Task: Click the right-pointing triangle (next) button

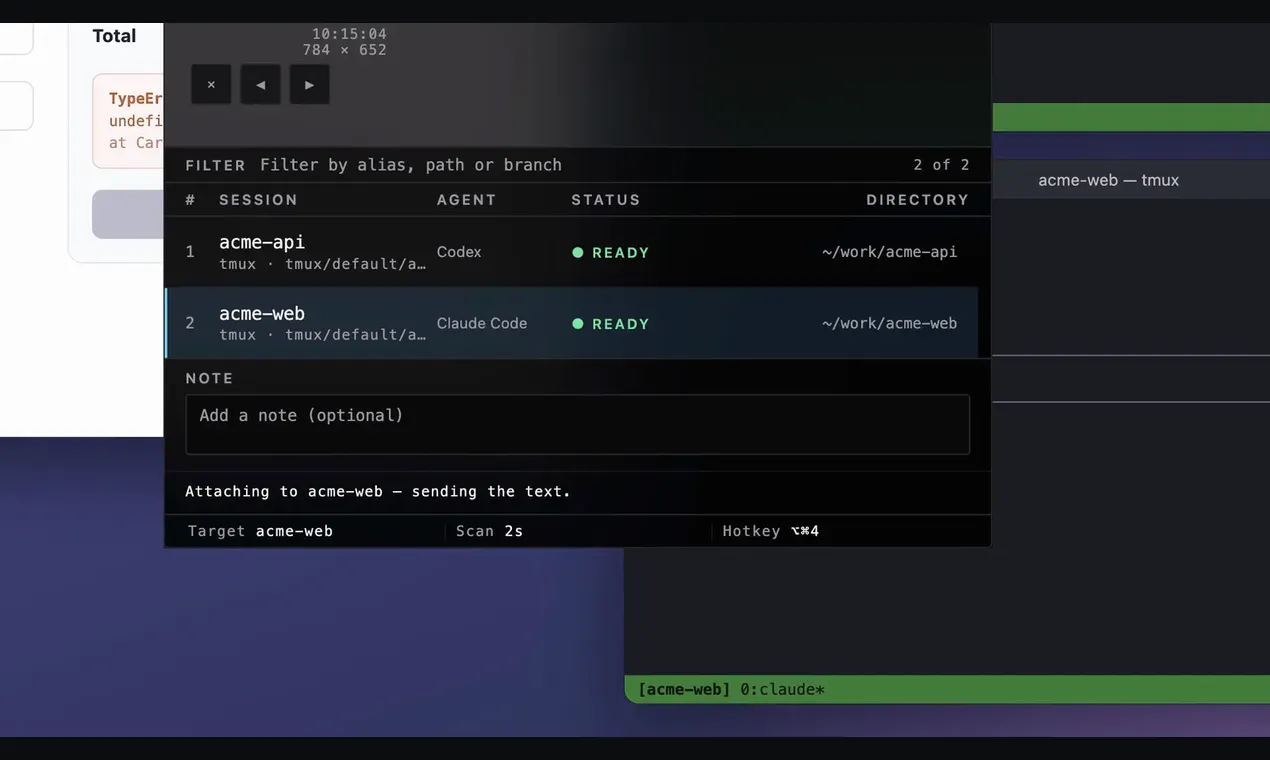Action: [x=310, y=85]
